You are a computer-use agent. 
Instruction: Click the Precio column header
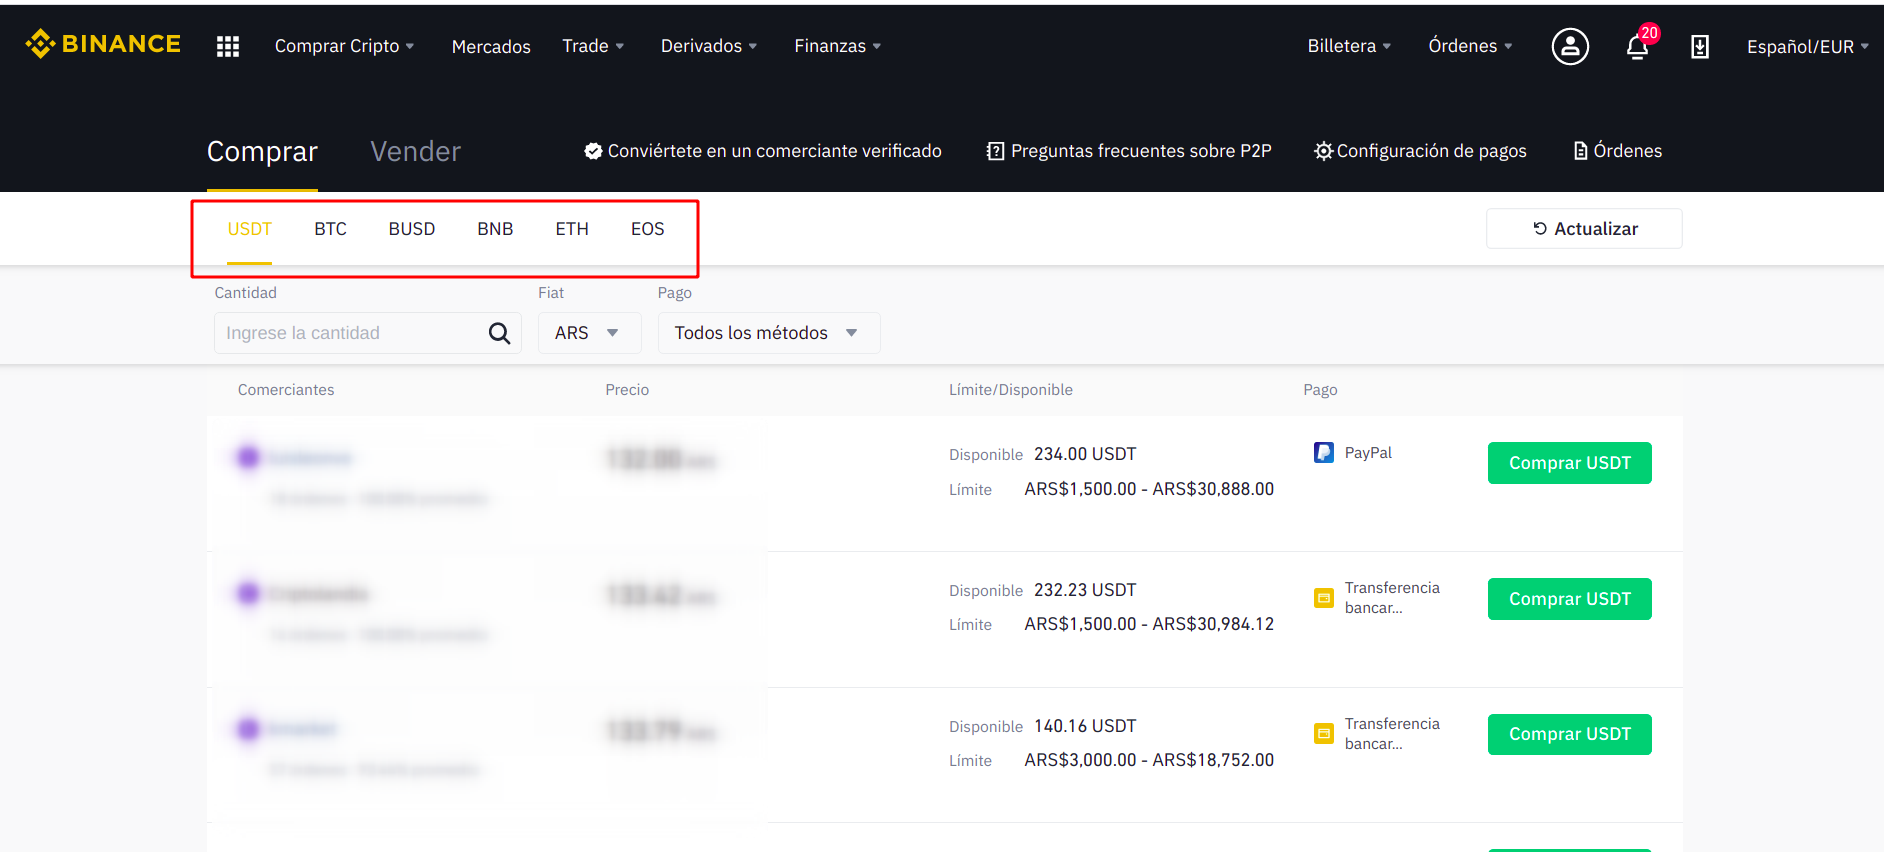pyautogui.click(x=627, y=390)
